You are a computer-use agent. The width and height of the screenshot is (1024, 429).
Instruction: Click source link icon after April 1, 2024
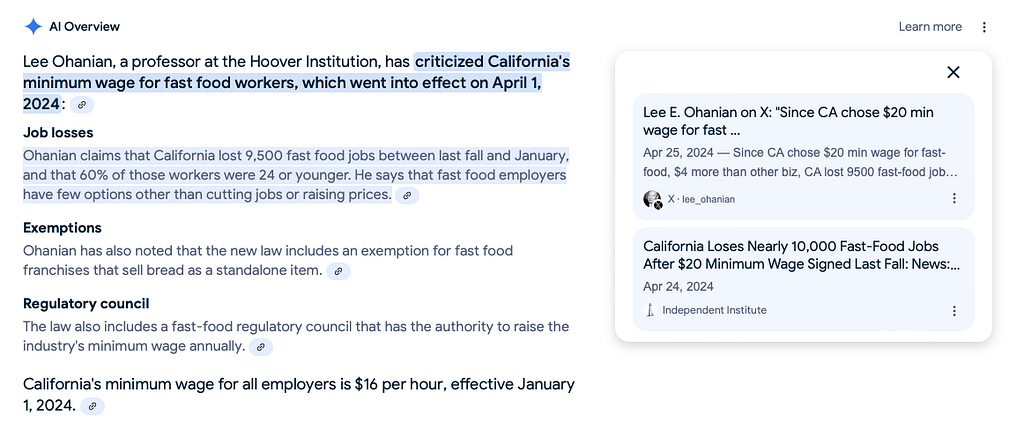coord(82,104)
